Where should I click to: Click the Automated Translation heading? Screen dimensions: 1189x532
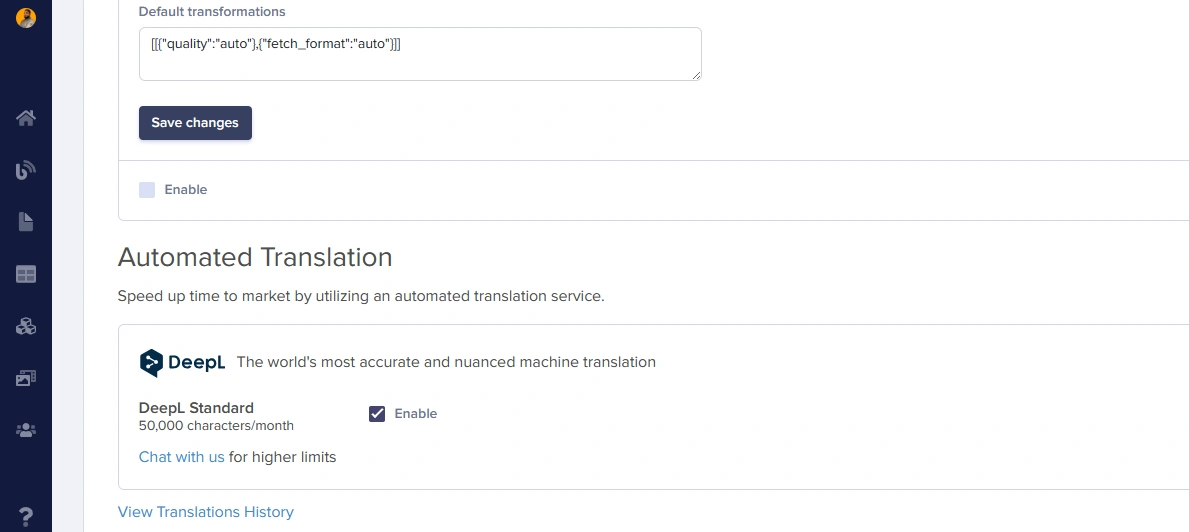255,257
